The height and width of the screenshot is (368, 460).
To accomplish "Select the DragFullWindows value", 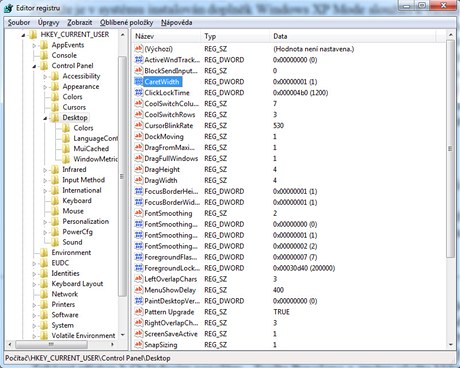I will (x=171, y=158).
